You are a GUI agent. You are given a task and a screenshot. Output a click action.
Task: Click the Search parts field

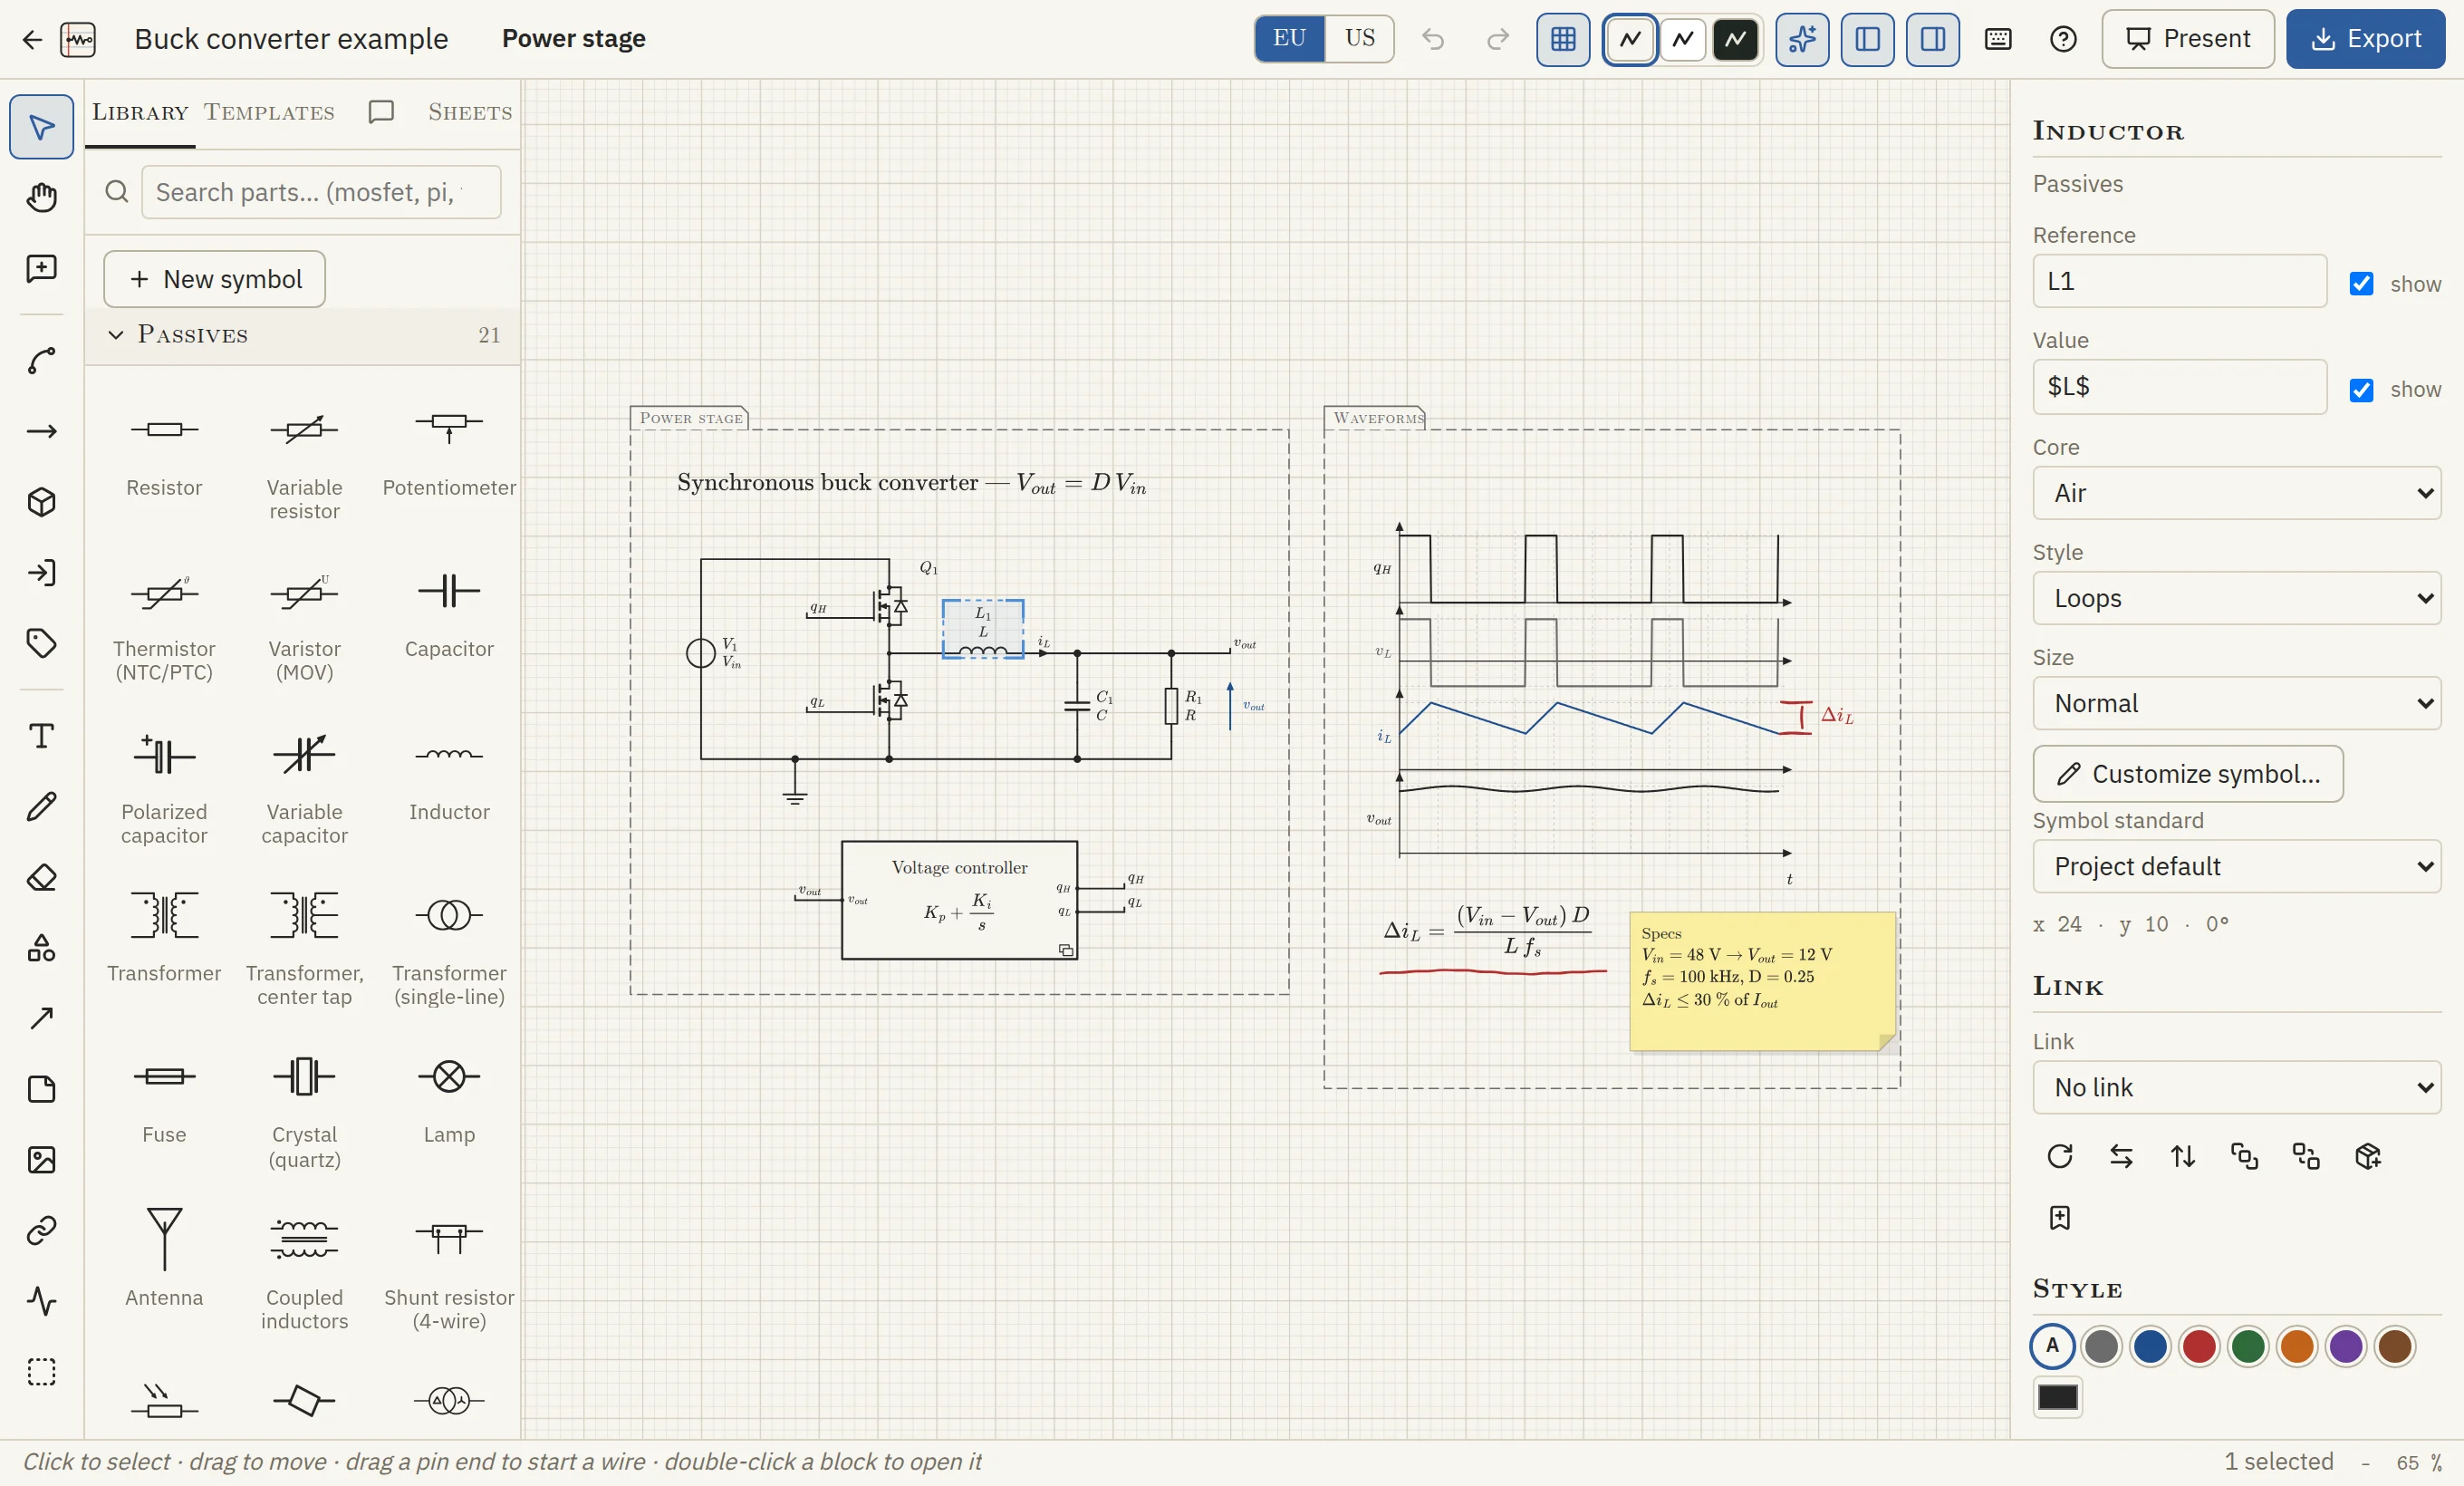point(321,192)
